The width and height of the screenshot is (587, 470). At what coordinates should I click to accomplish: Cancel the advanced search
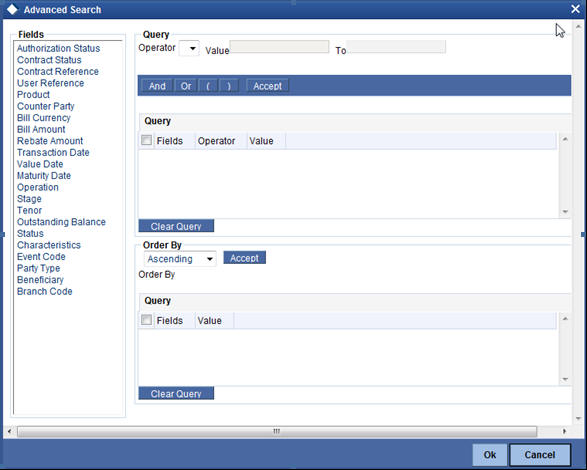(x=540, y=455)
